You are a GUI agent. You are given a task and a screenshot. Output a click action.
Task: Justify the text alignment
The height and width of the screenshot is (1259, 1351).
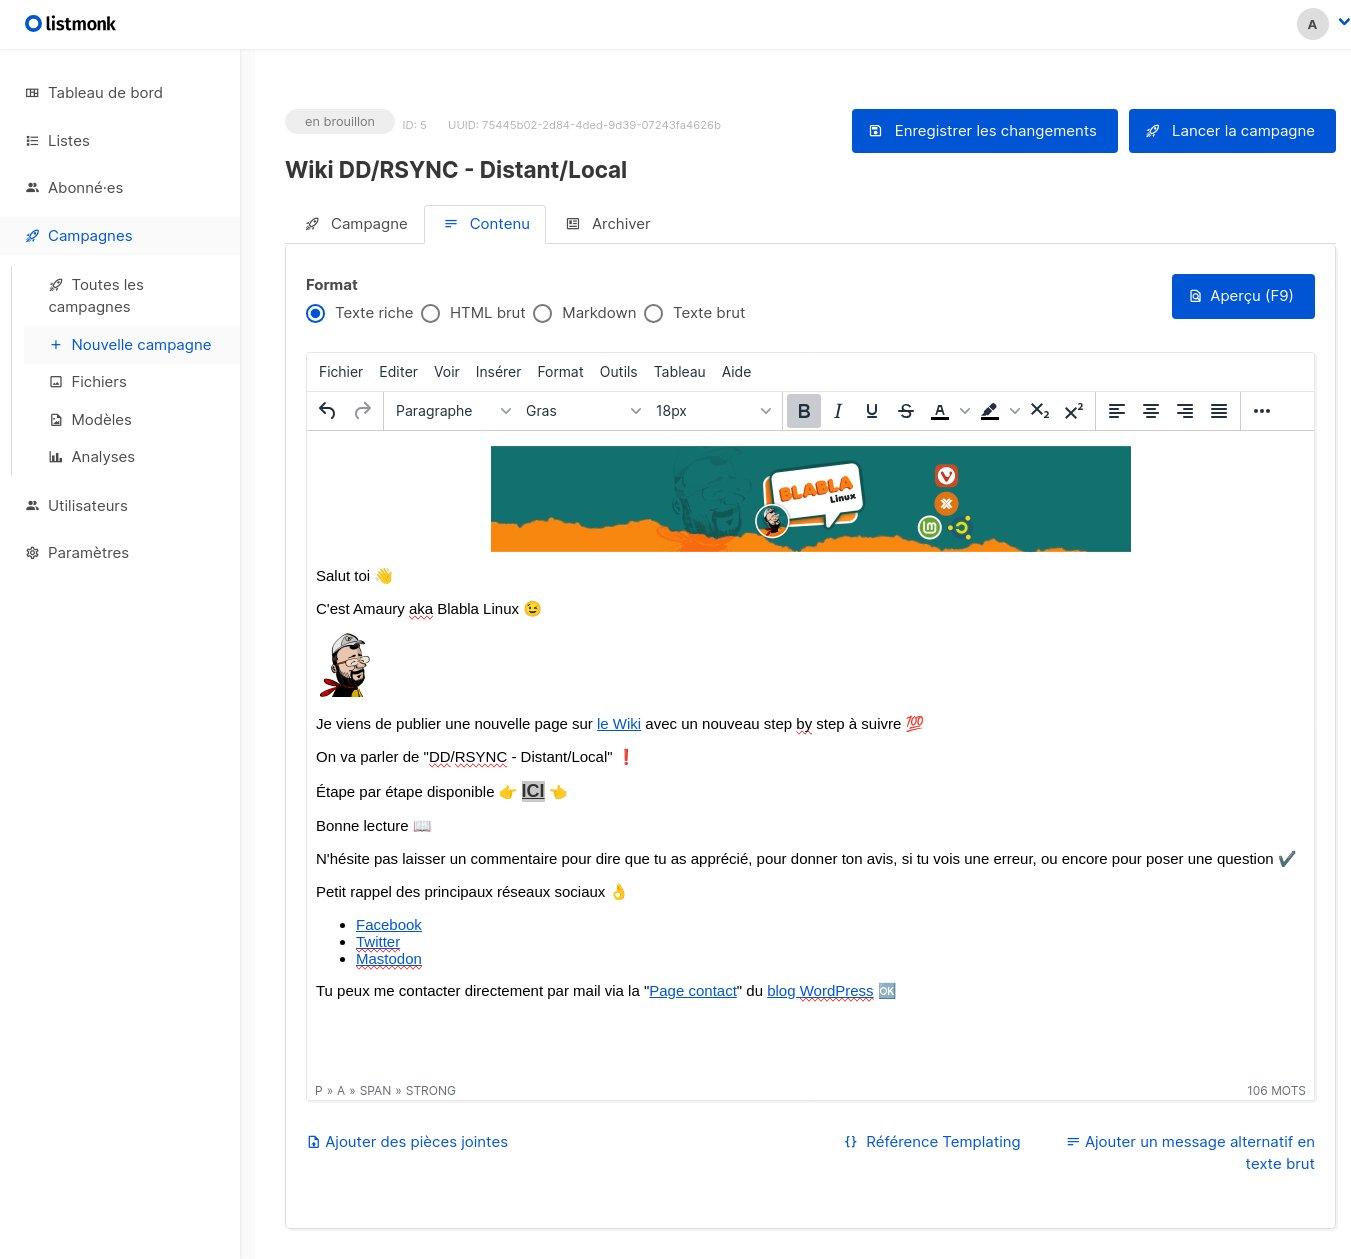(x=1219, y=411)
